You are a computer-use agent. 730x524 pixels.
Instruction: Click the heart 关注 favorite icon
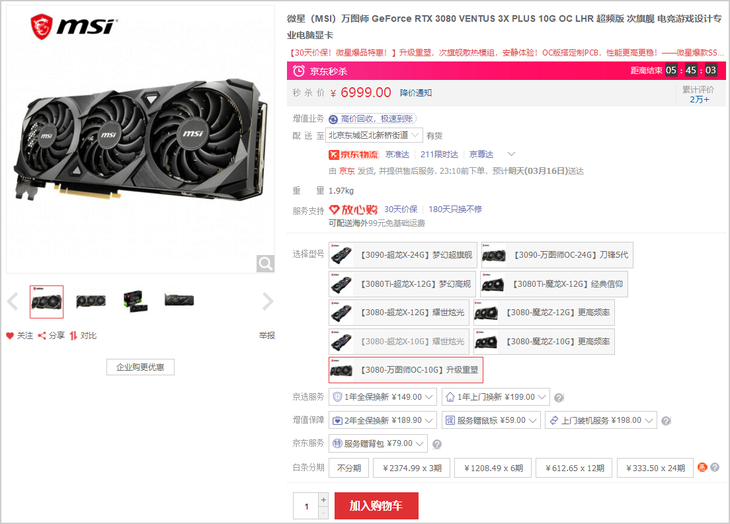(10, 336)
